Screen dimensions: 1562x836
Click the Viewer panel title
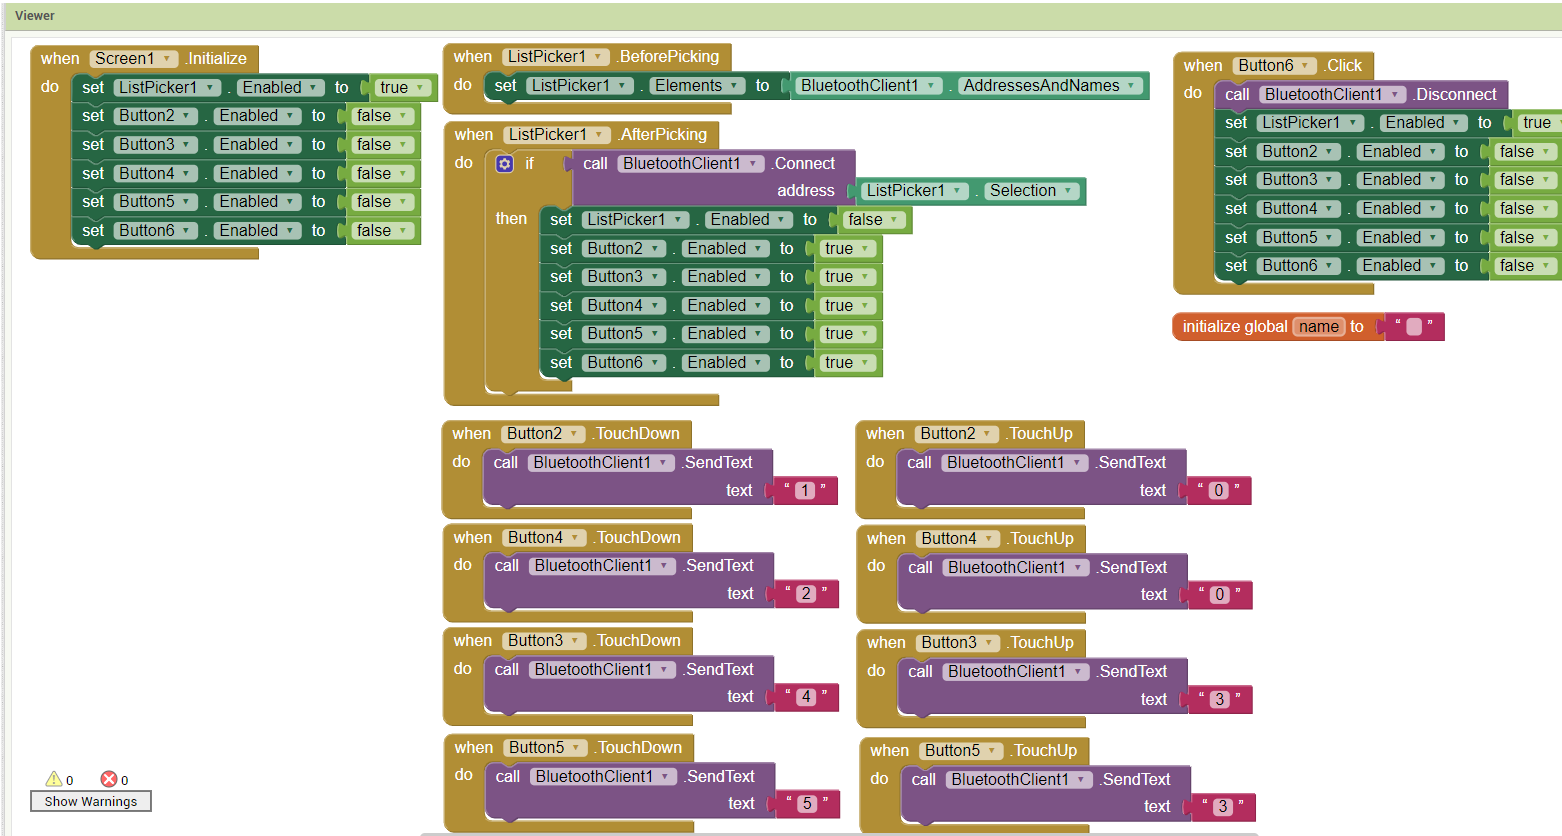pos(35,15)
